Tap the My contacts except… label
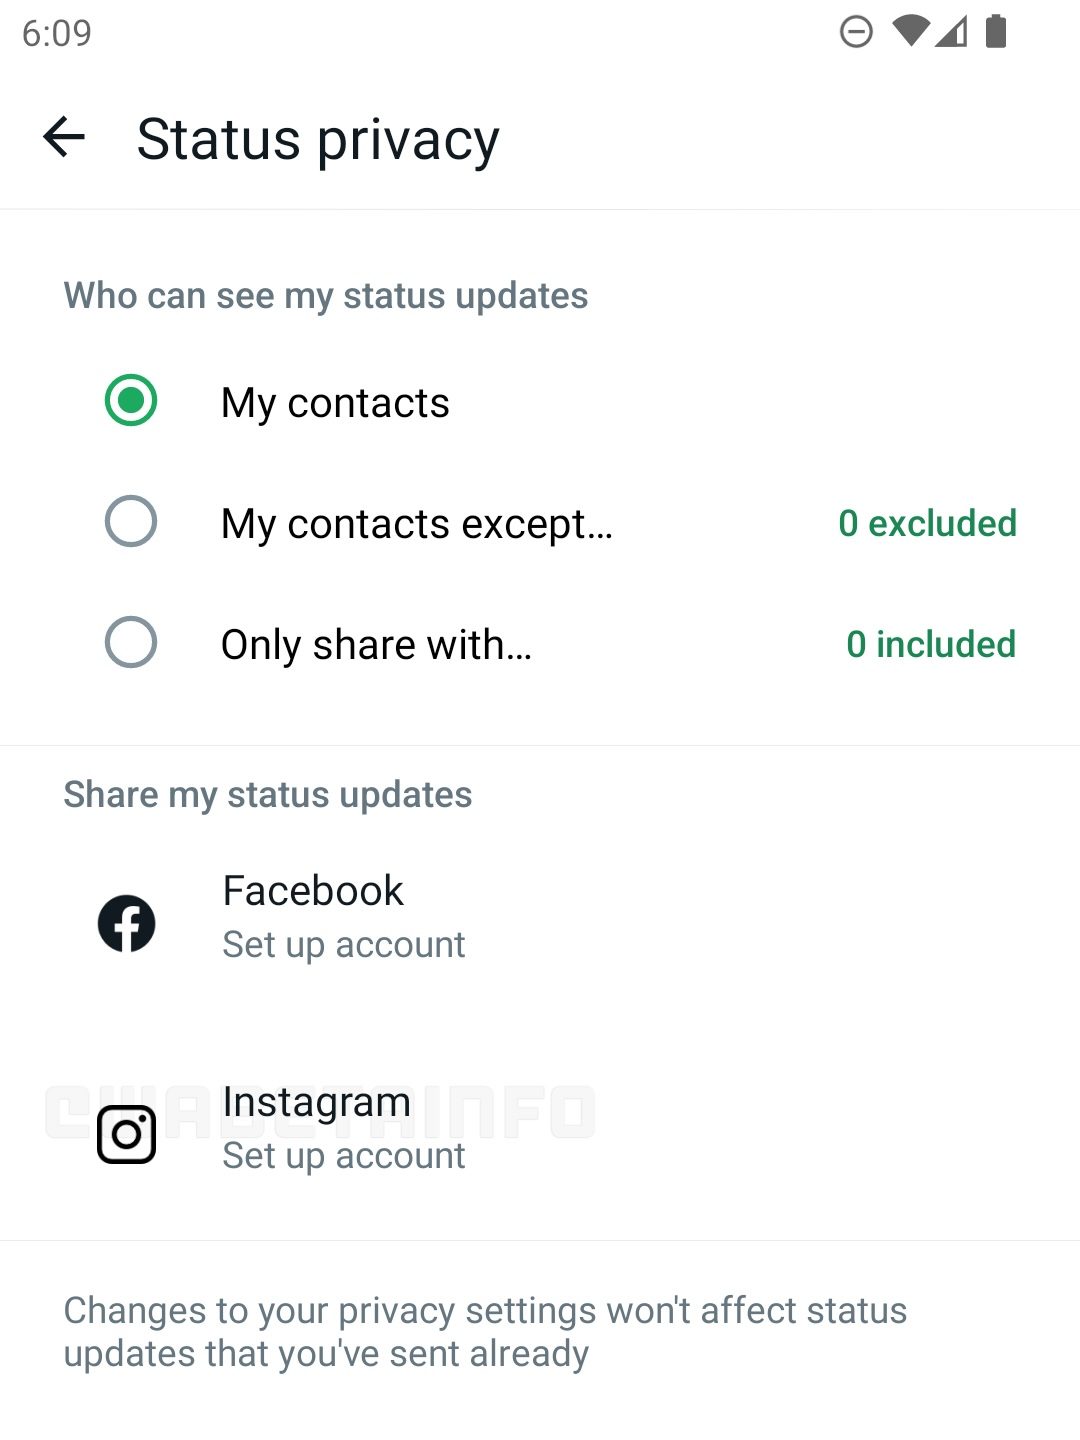 417,524
